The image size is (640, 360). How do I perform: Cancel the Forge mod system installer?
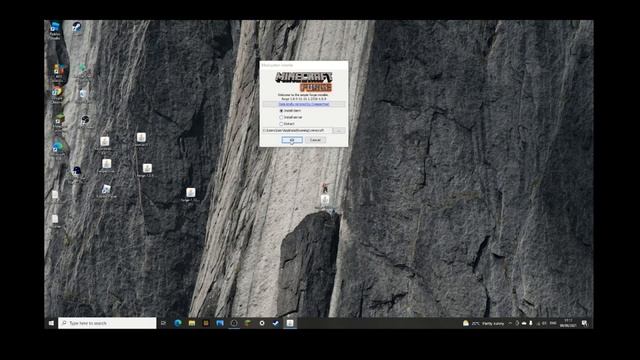pyautogui.click(x=315, y=140)
